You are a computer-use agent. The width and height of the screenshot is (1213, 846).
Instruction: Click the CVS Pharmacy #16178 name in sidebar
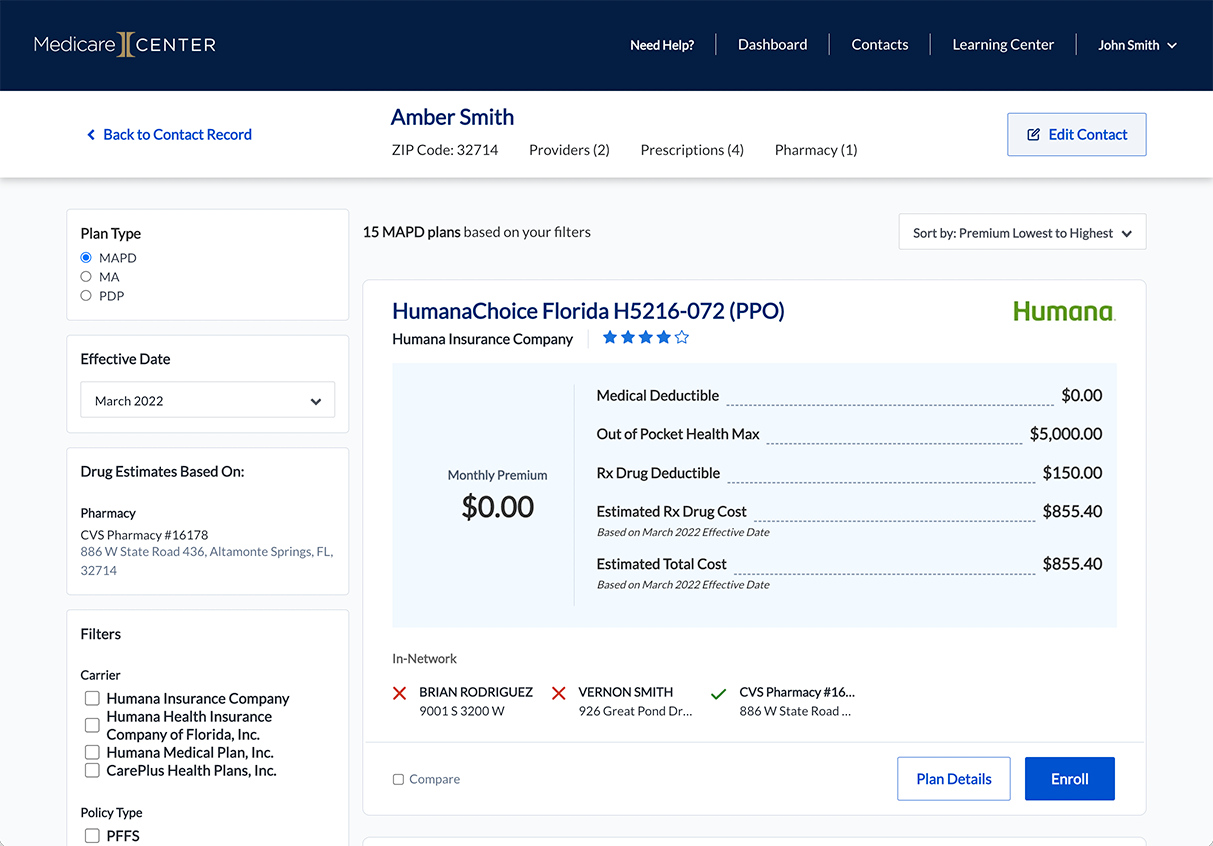(144, 535)
